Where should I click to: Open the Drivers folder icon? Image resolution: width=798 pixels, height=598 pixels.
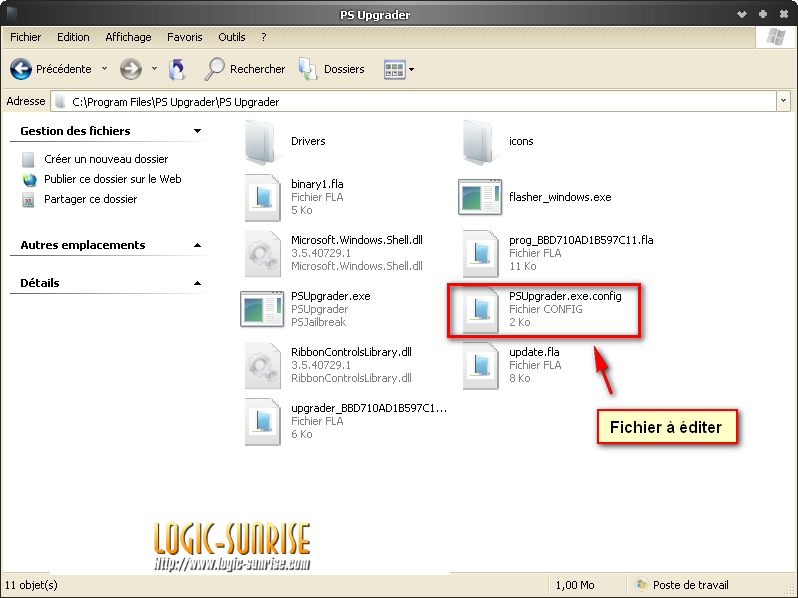click(x=262, y=142)
